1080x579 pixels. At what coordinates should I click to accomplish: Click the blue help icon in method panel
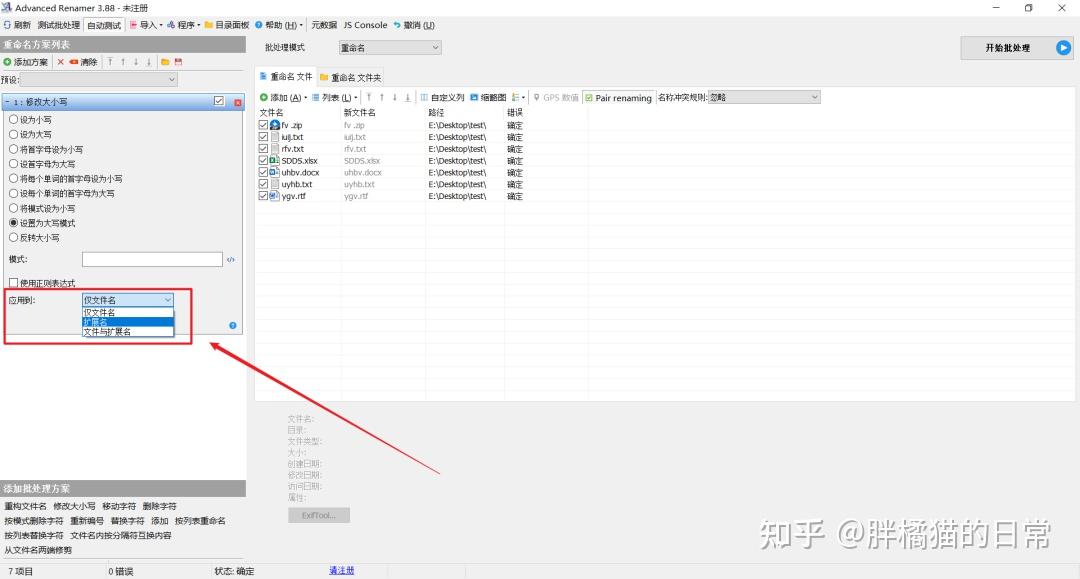(x=233, y=326)
